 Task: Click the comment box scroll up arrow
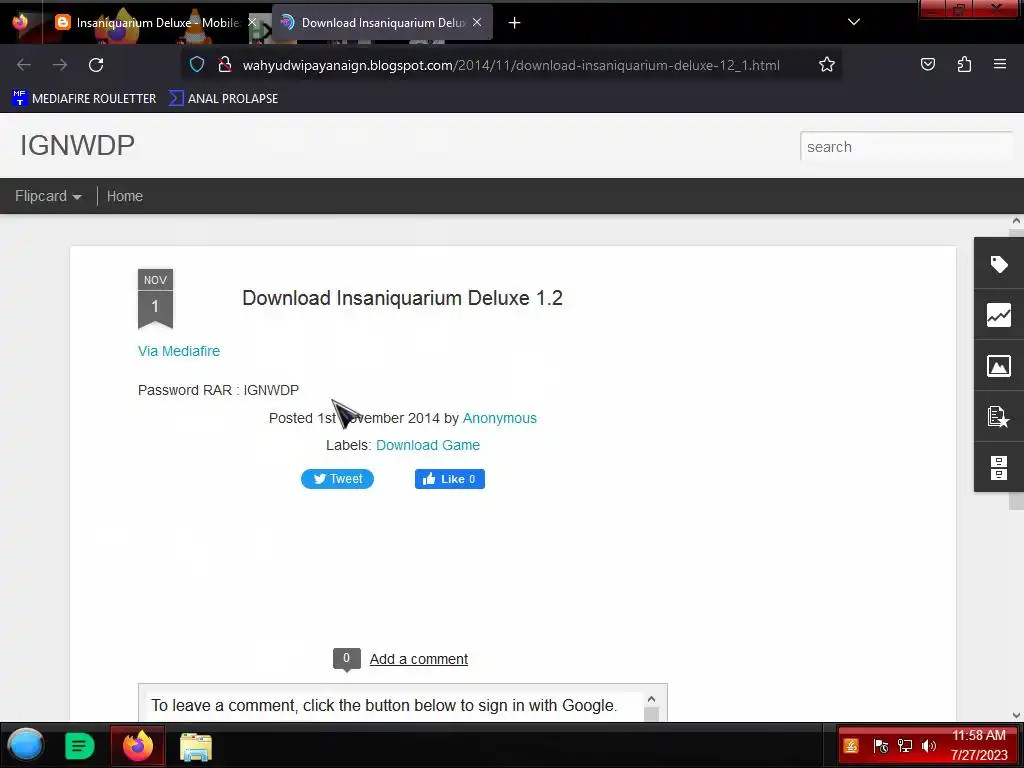[x=651, y=699]
